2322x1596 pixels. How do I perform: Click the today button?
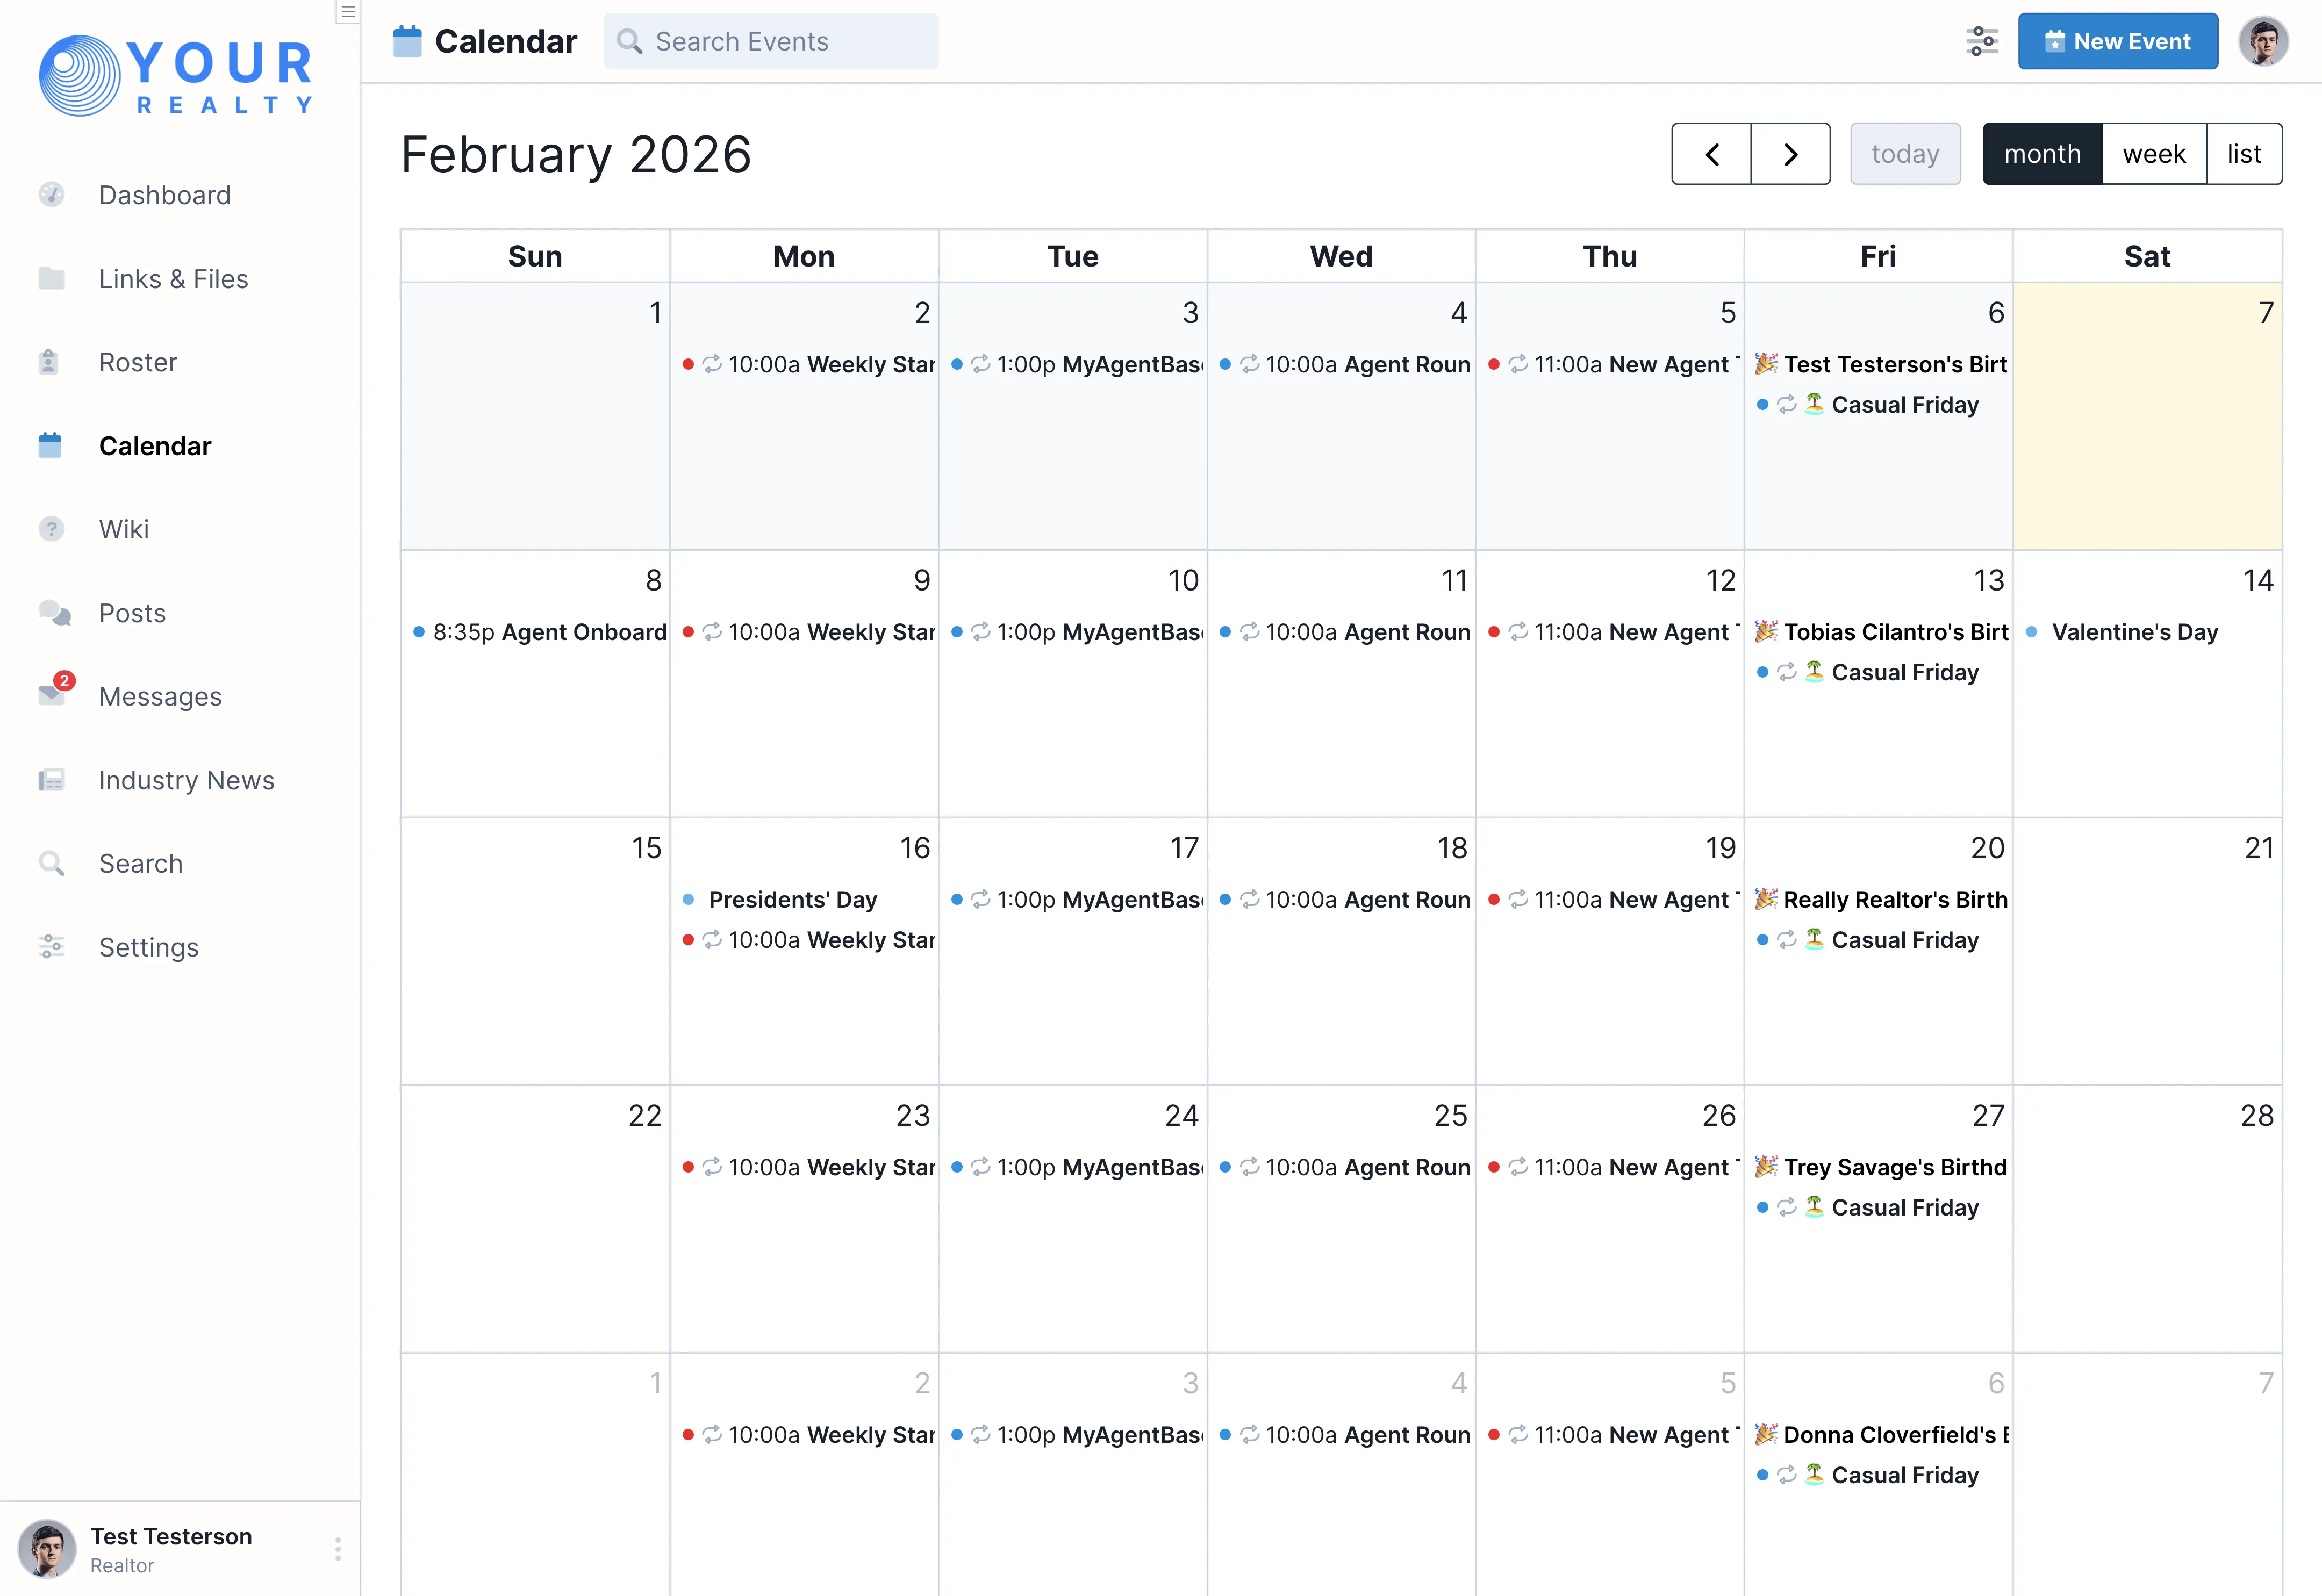[1905, 154]
